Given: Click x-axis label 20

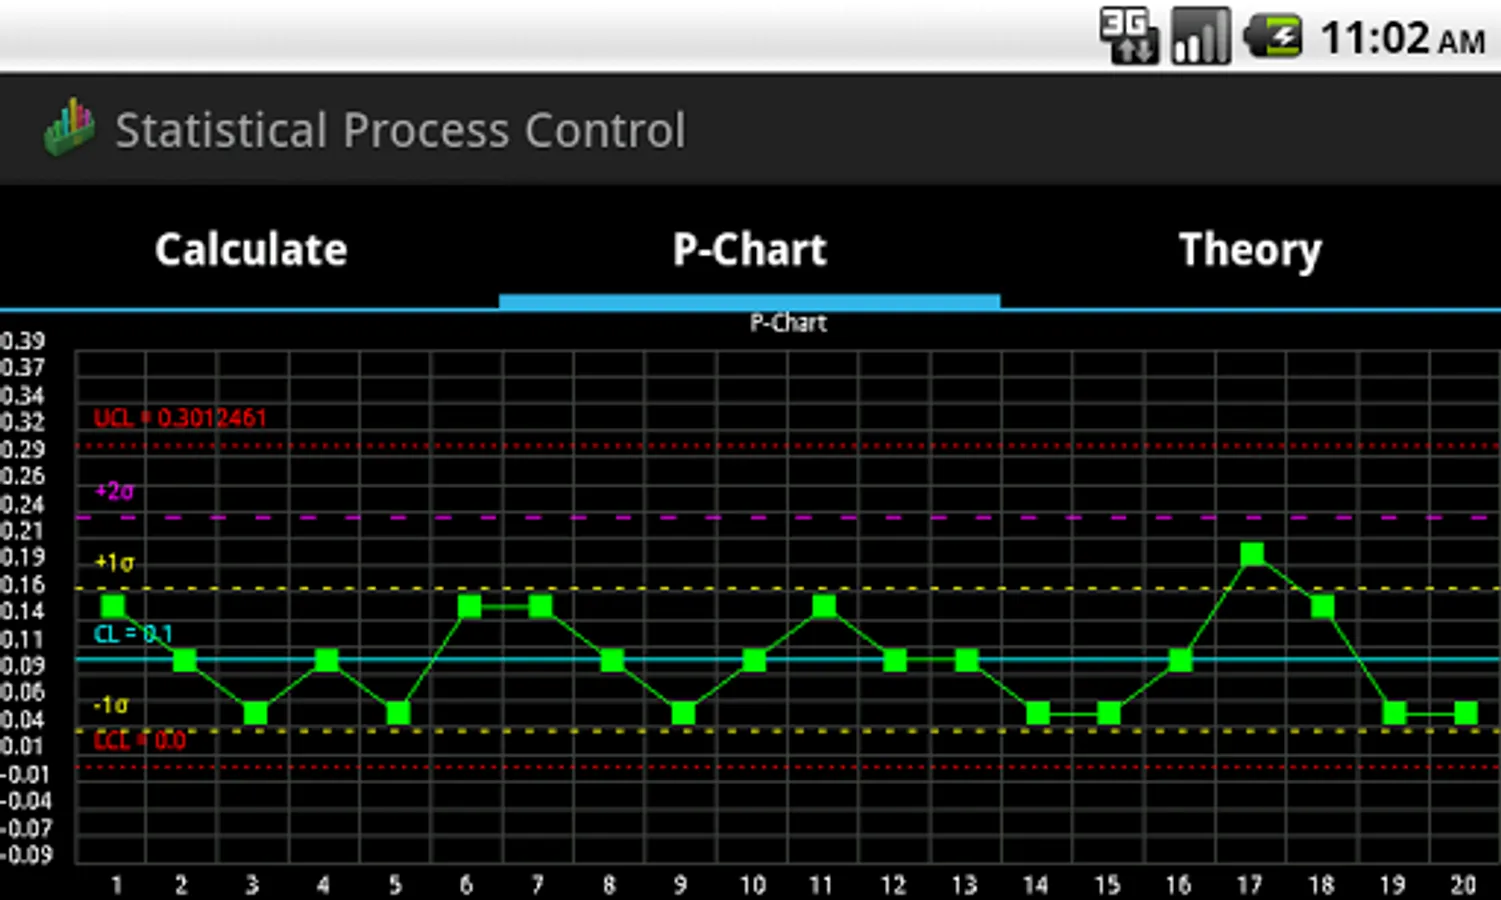Looking at the screenshot, I should [x=1463, y=885].
